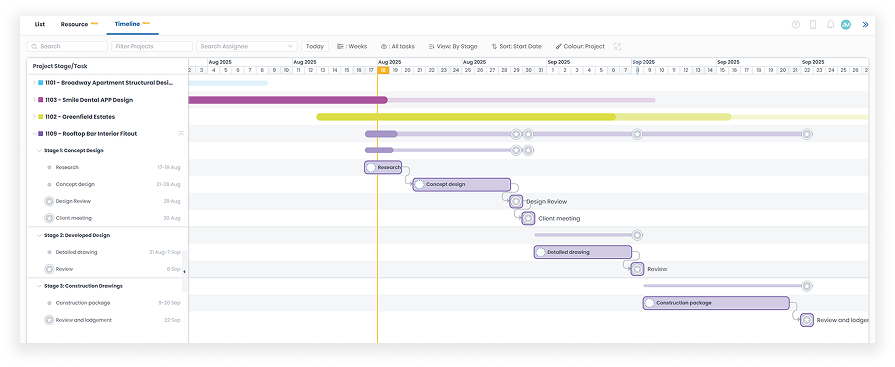Click the Design Review milestone on the timeline
This screenshot has width=895, height=367.
point(516,201)
